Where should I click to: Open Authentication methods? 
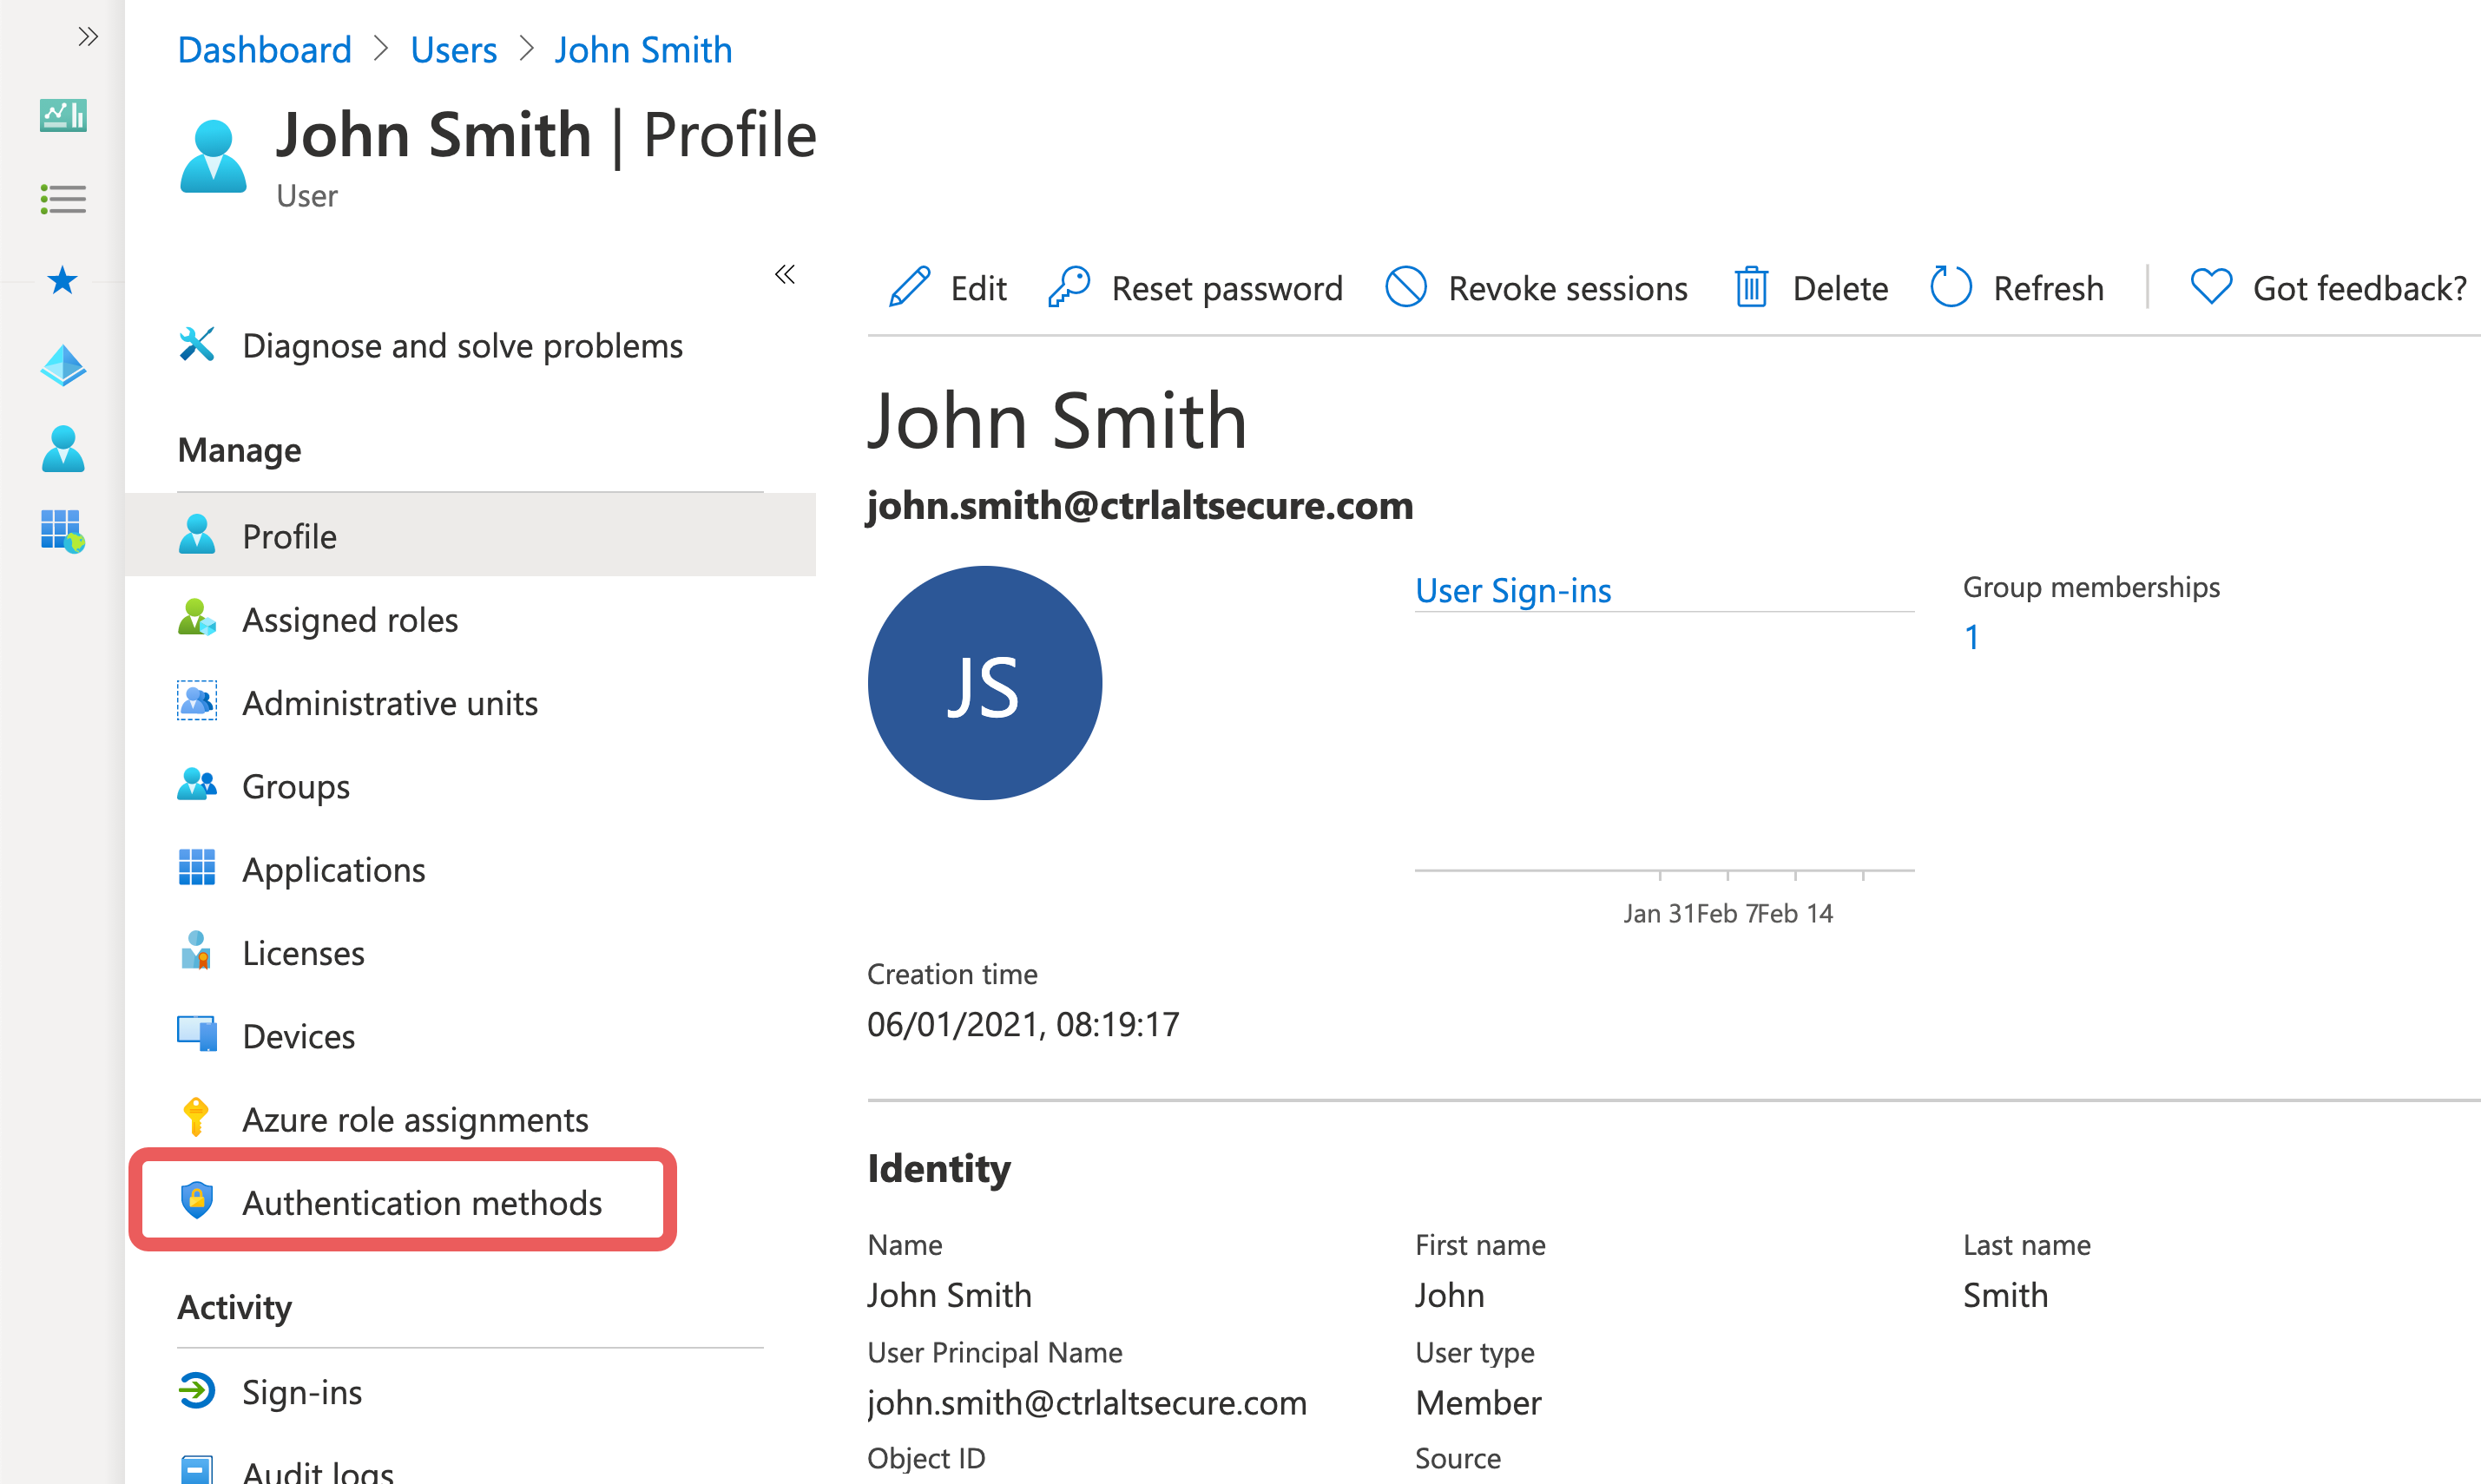pos(422,1203)
